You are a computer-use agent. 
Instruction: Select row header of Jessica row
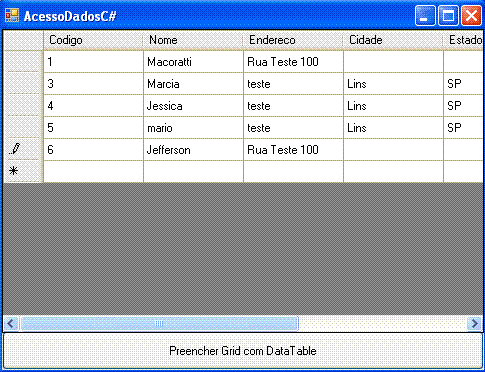[x=23, y=105]
